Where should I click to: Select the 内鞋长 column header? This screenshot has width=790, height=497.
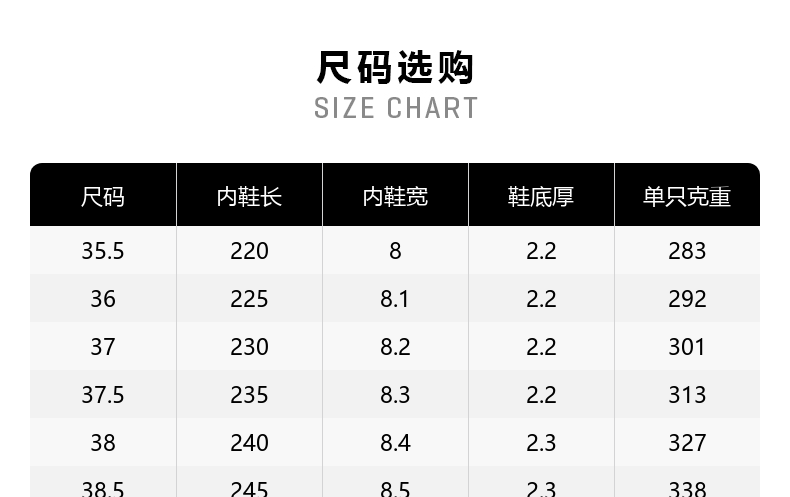coord(249,197)
